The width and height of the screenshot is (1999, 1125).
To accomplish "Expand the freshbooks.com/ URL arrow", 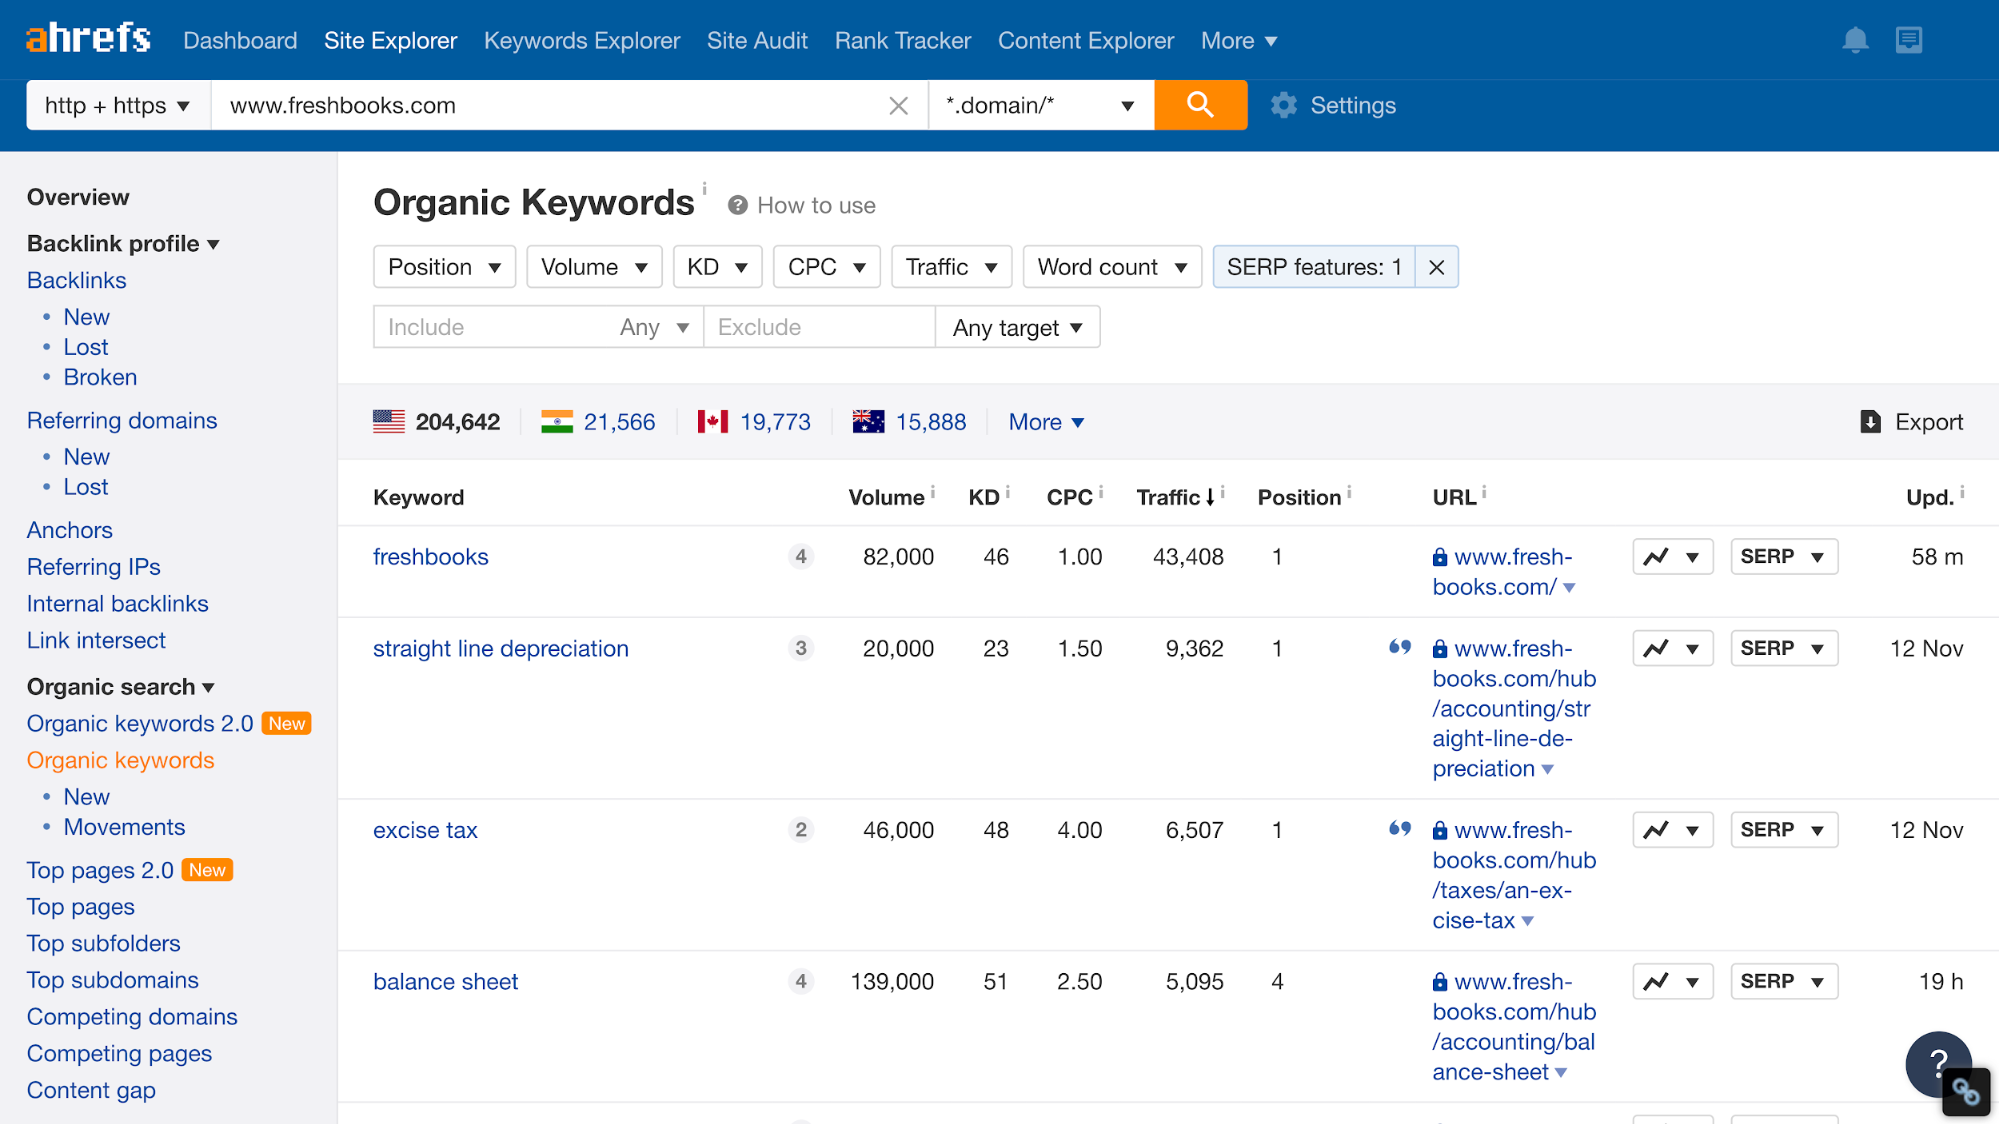I will pos(1569,588).
